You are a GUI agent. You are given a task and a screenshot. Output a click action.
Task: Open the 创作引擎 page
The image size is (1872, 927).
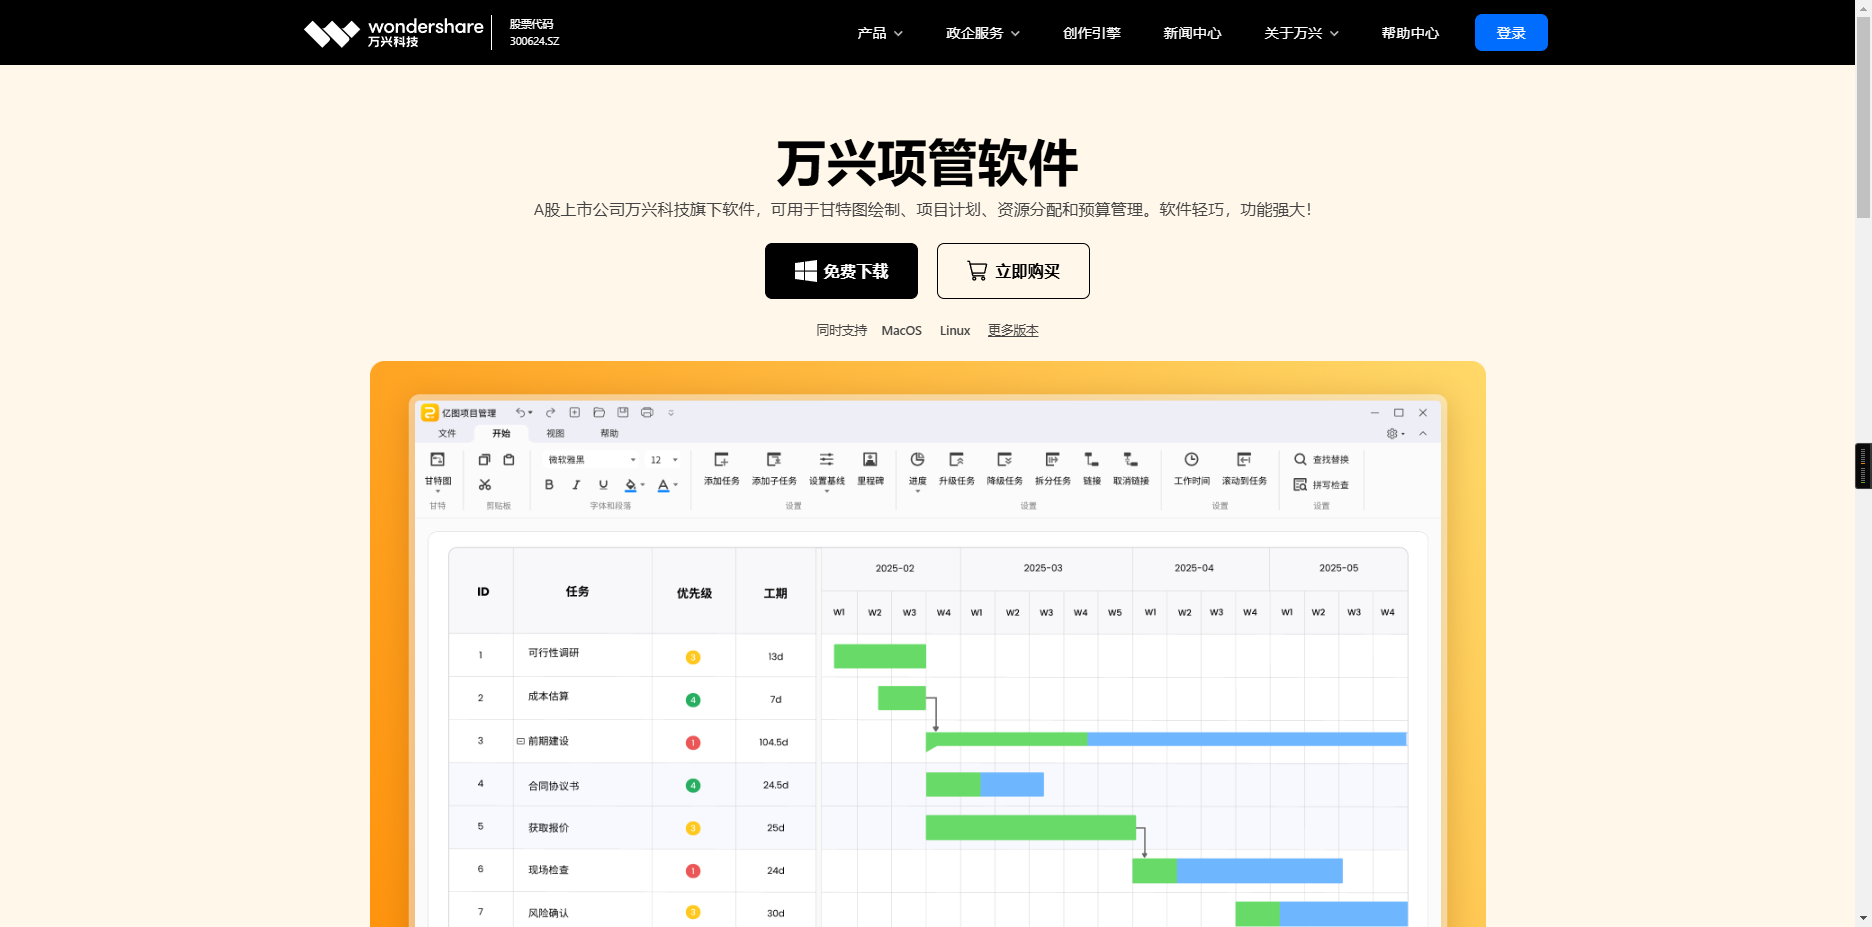1092,33
